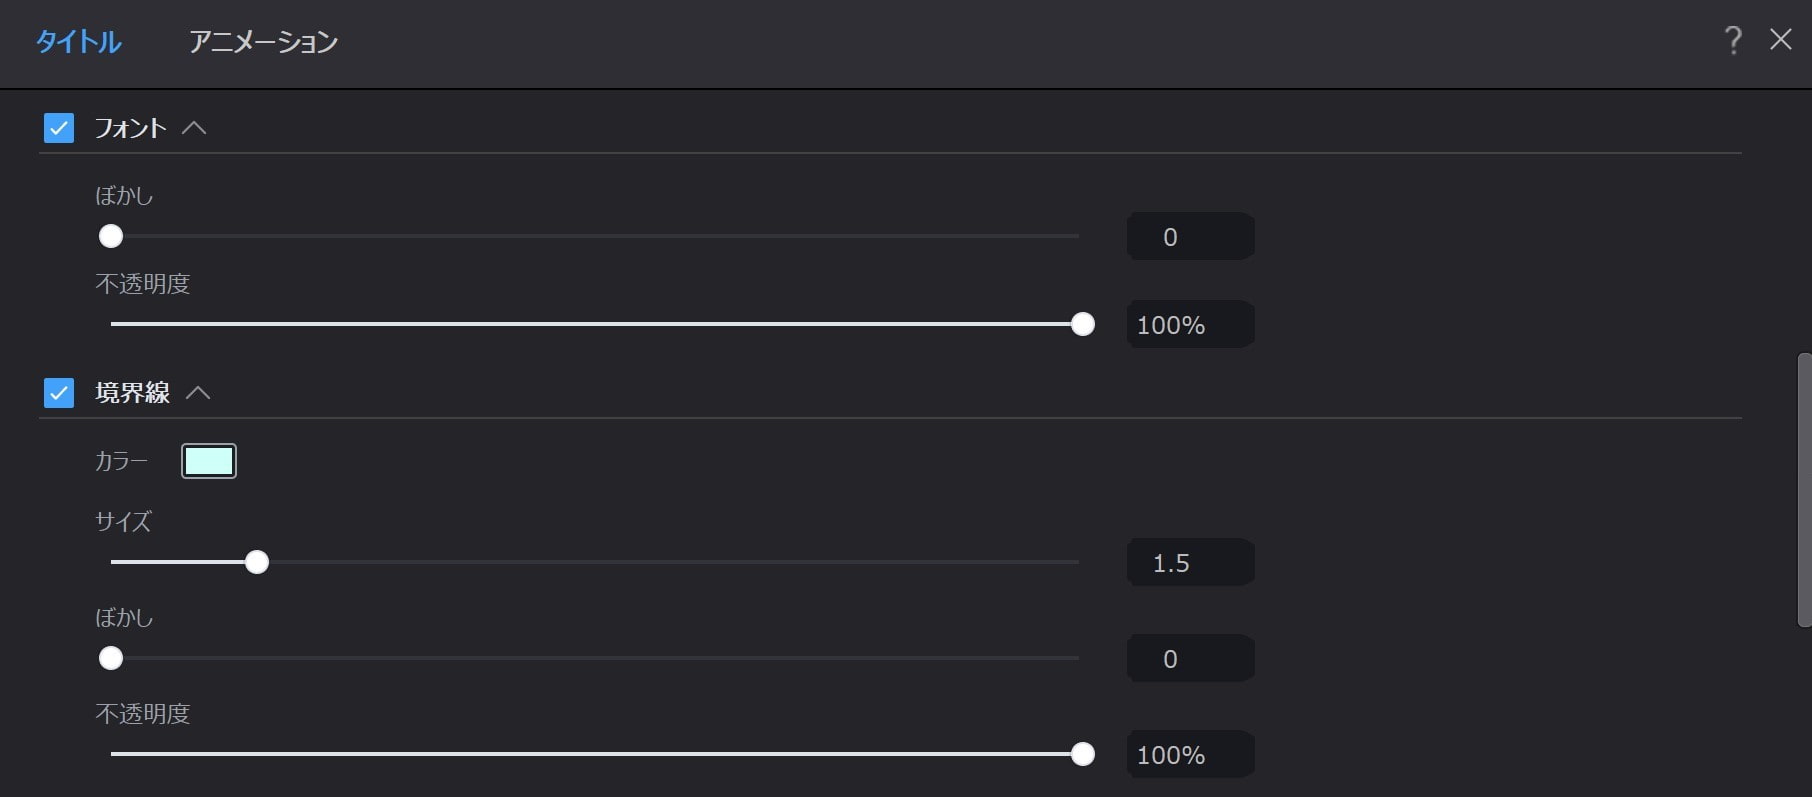The height and width of the screenshot is (797, 1812).
Task: Collapse the 境界線 section chevron
Action: [198, 393]
